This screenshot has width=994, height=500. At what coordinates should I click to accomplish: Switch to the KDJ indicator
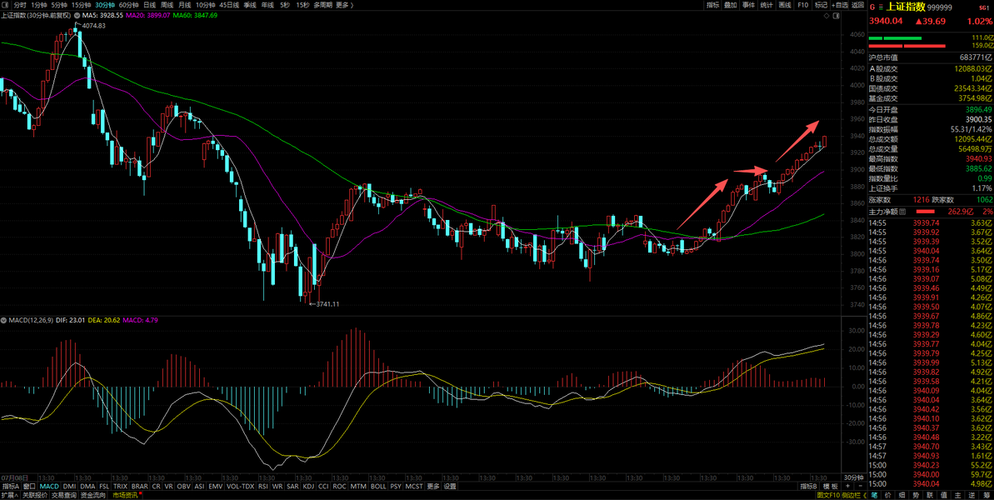point(308,486)
